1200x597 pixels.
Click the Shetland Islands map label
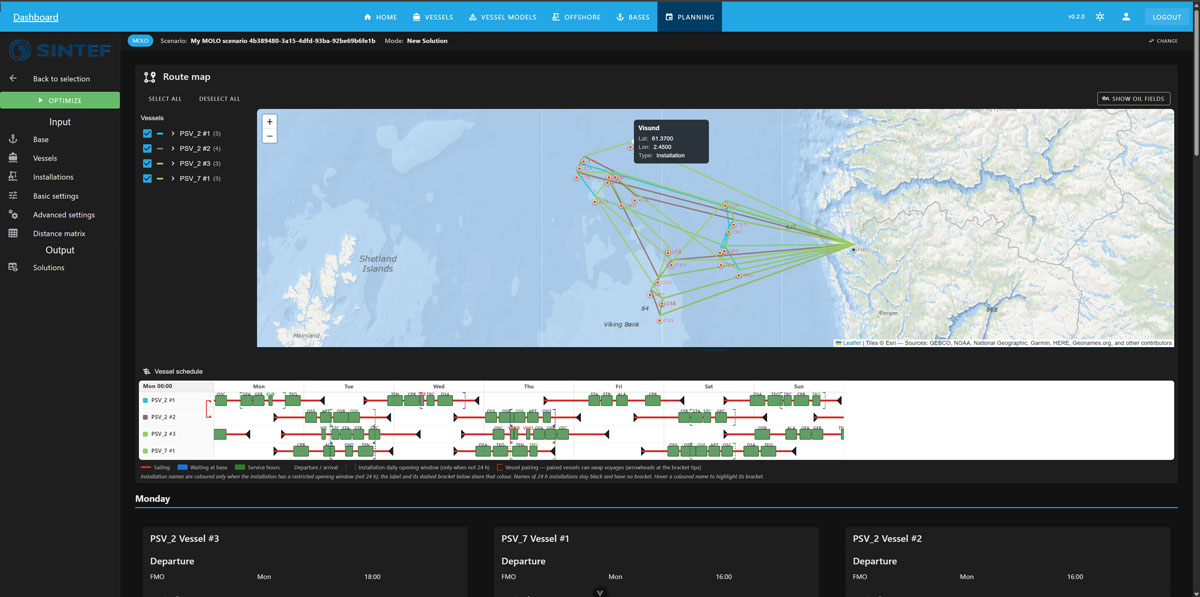coord(377,263)
